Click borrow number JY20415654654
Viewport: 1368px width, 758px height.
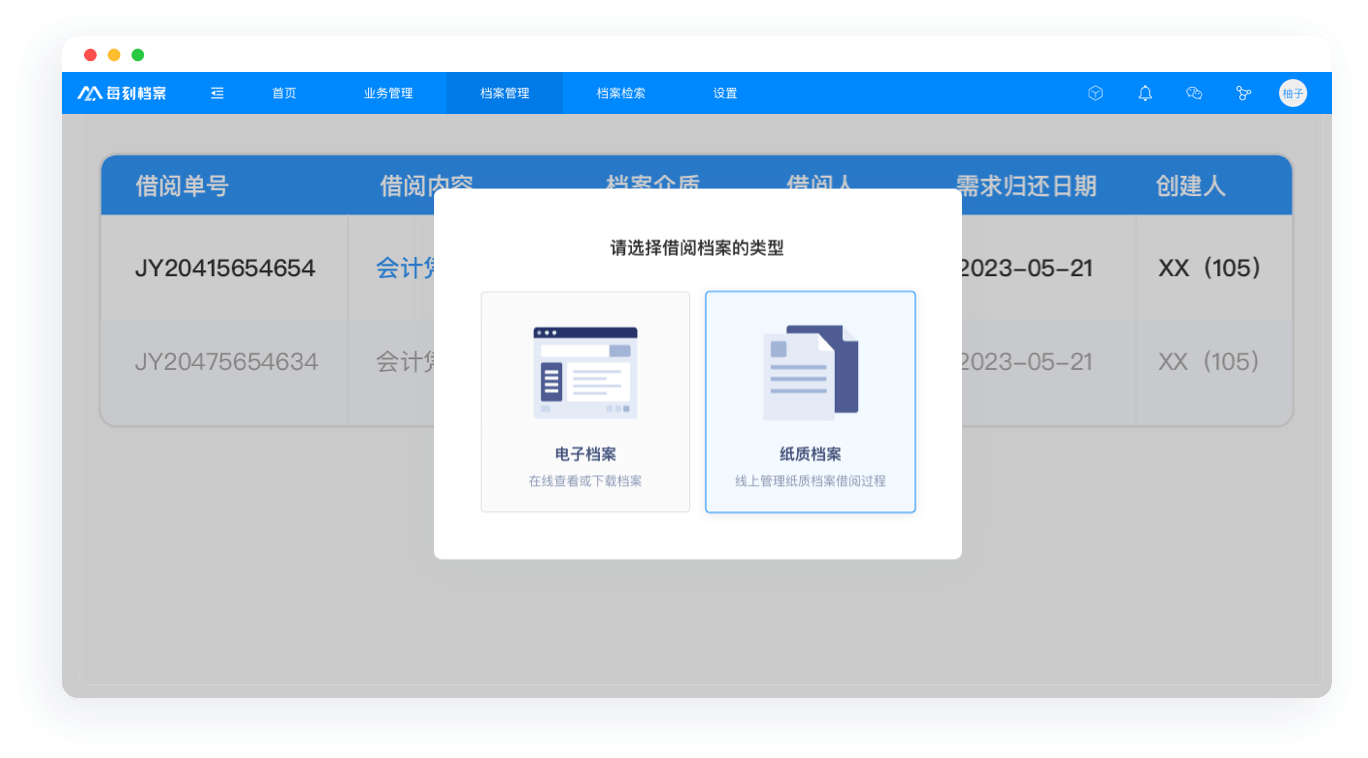tap(225, 268)
